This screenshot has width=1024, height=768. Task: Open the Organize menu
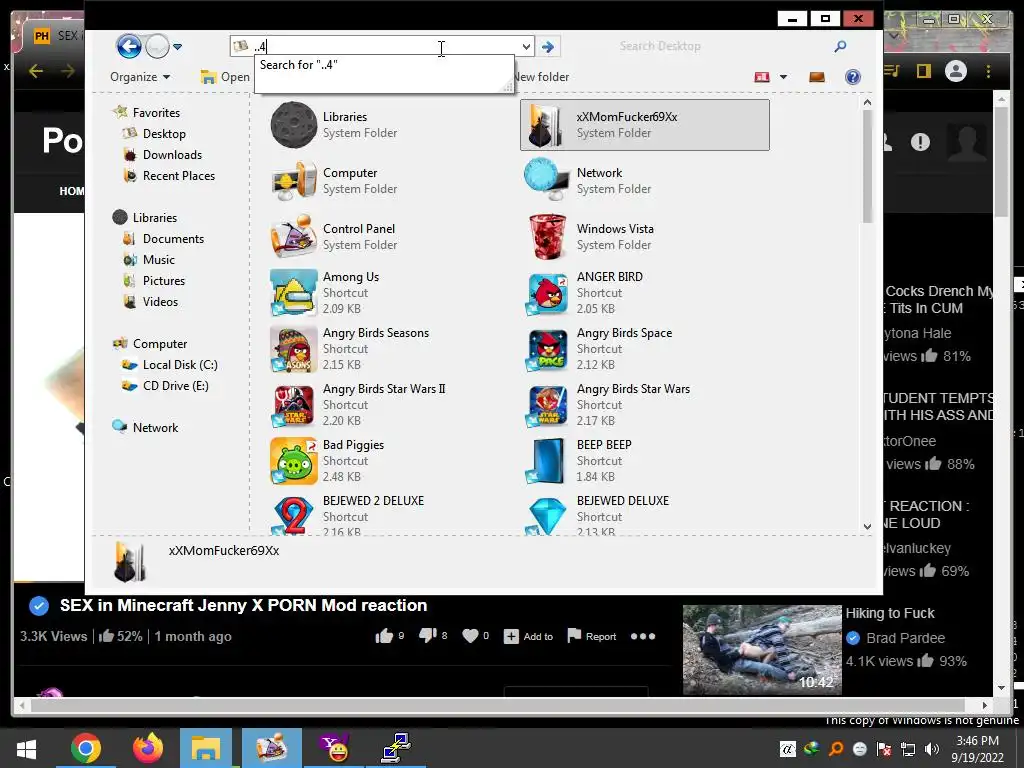click(x=140, y=77)
